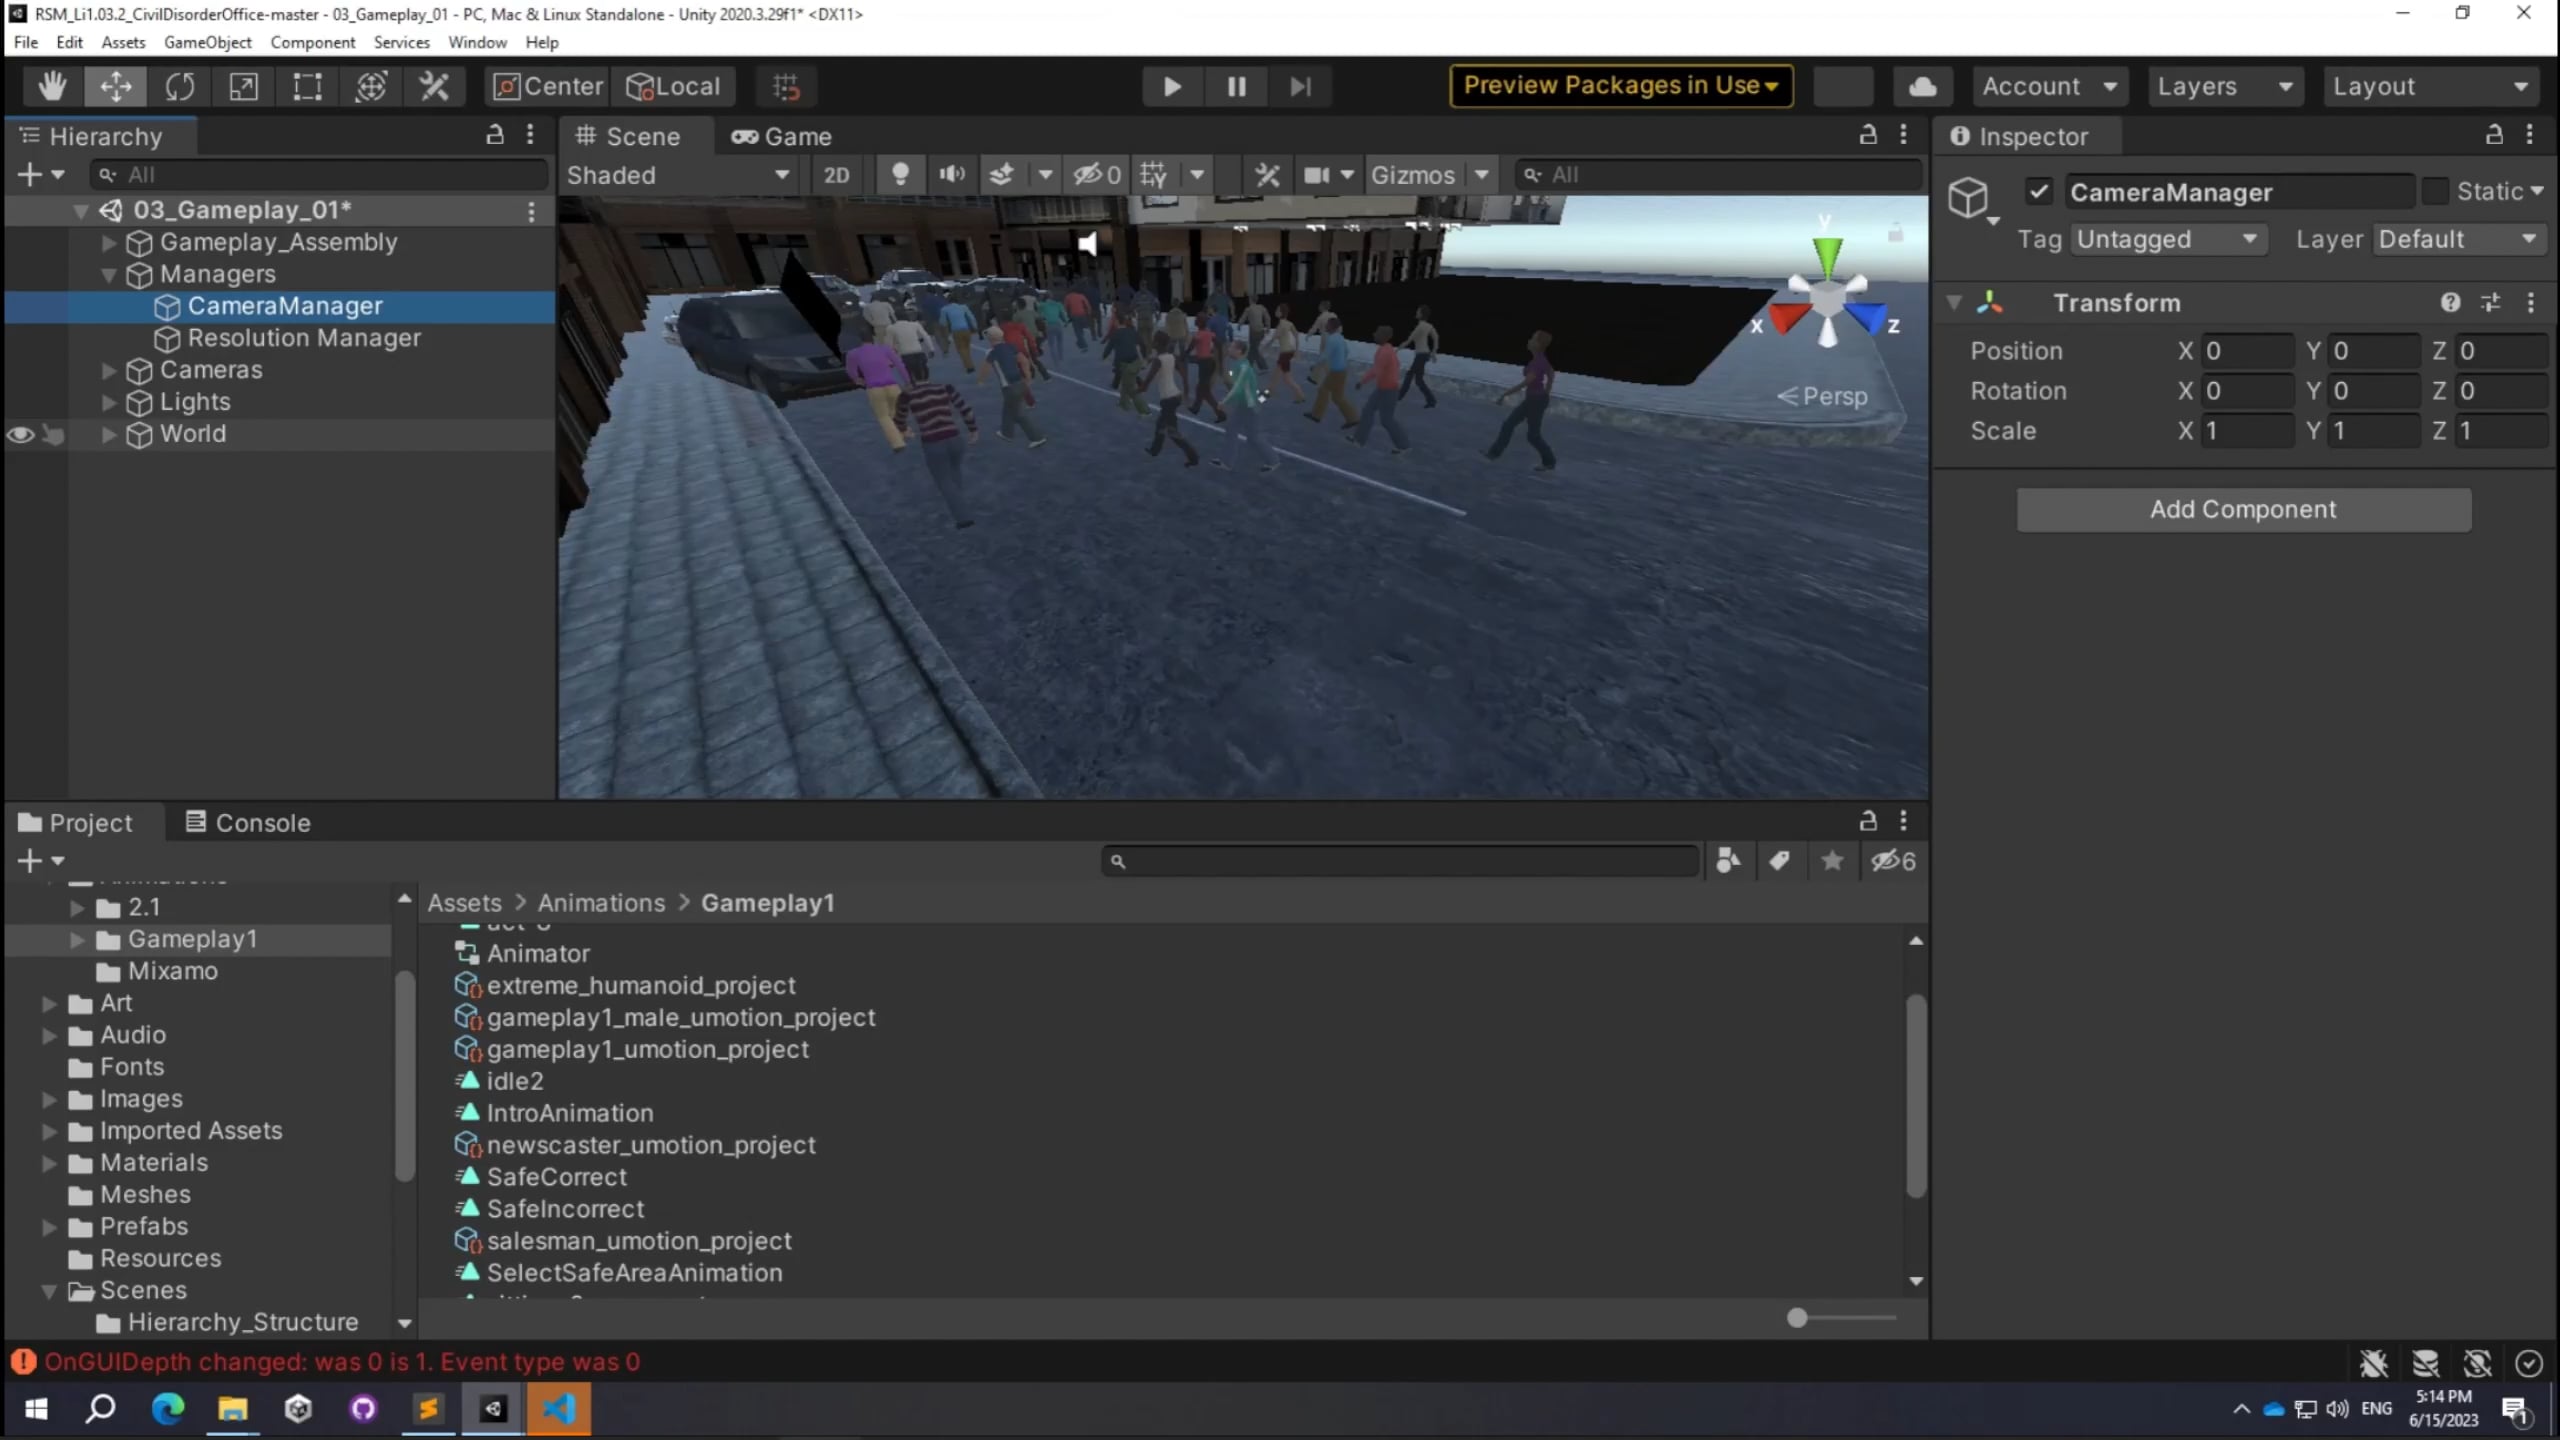Select the Move tool
The image size is (2560, 1440).
tap(115, 86)
